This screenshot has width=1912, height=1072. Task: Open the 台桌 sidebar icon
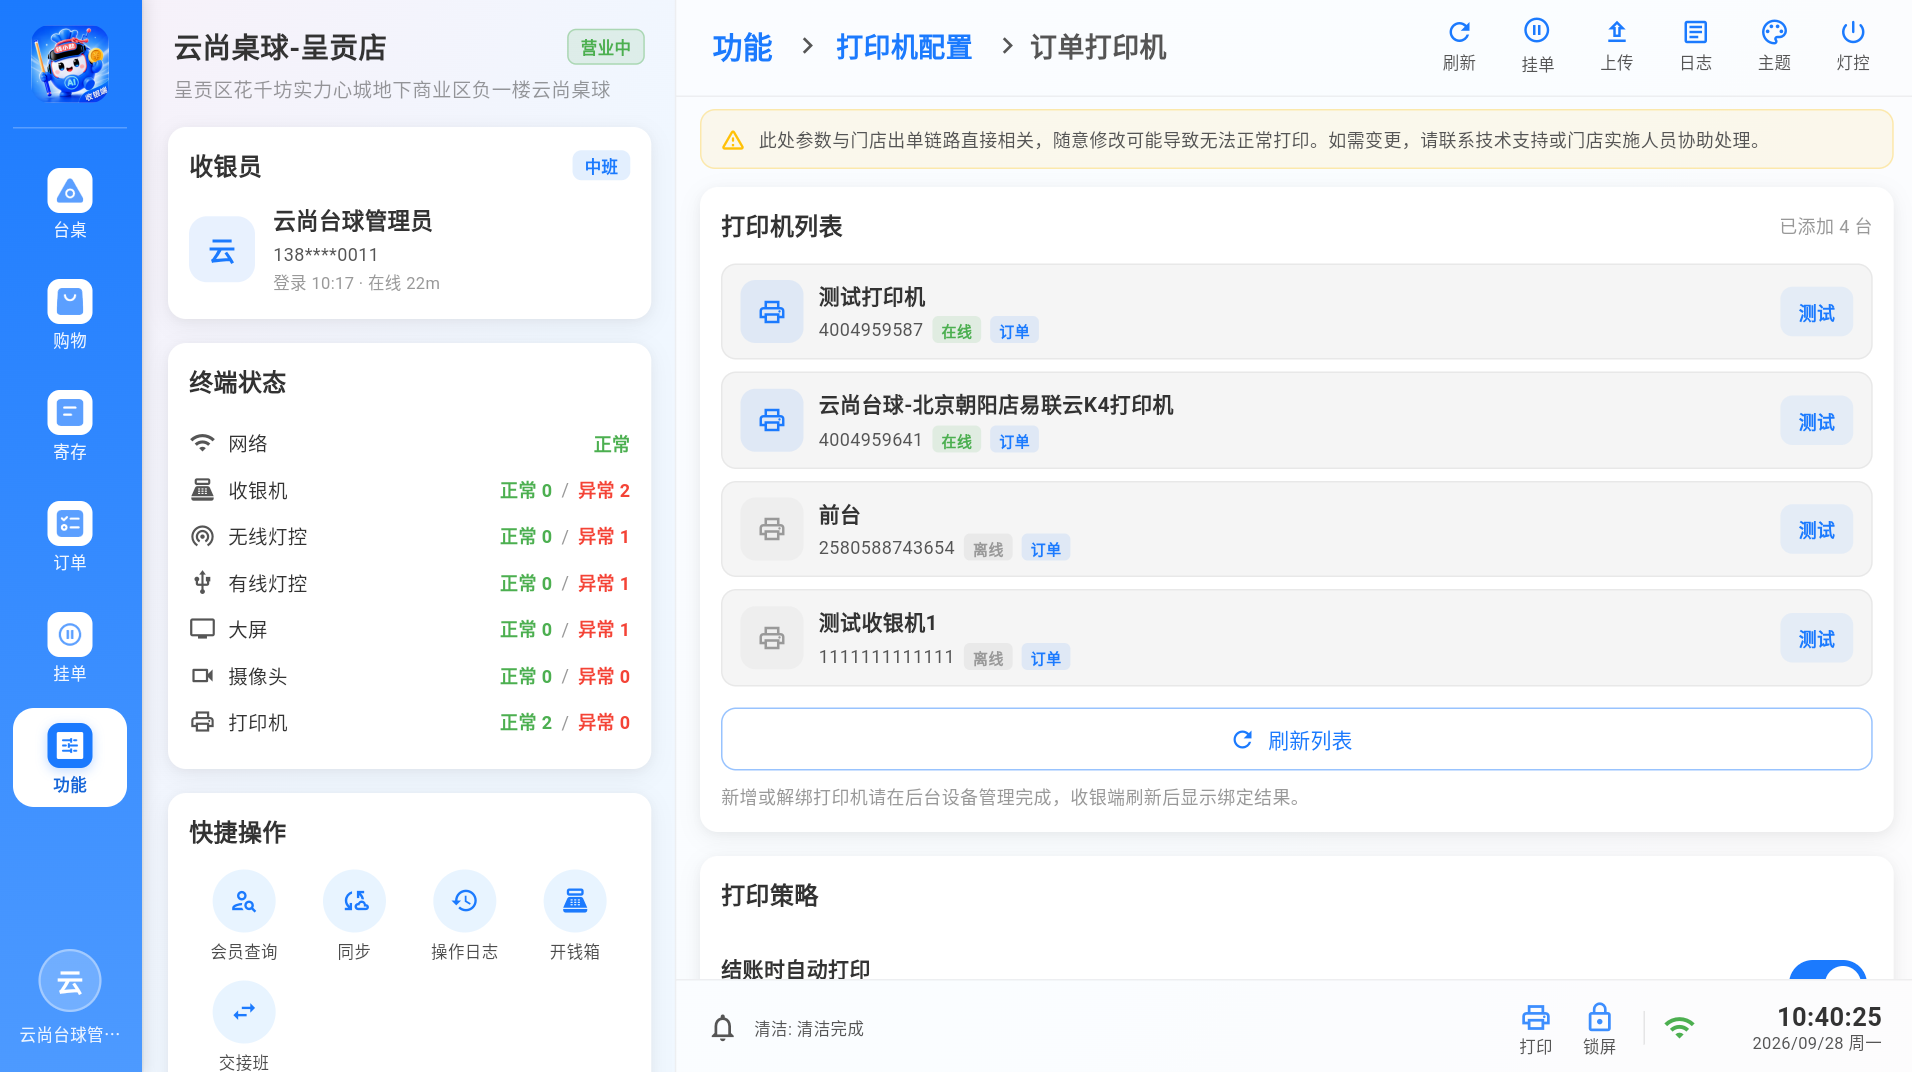point(69,204)
